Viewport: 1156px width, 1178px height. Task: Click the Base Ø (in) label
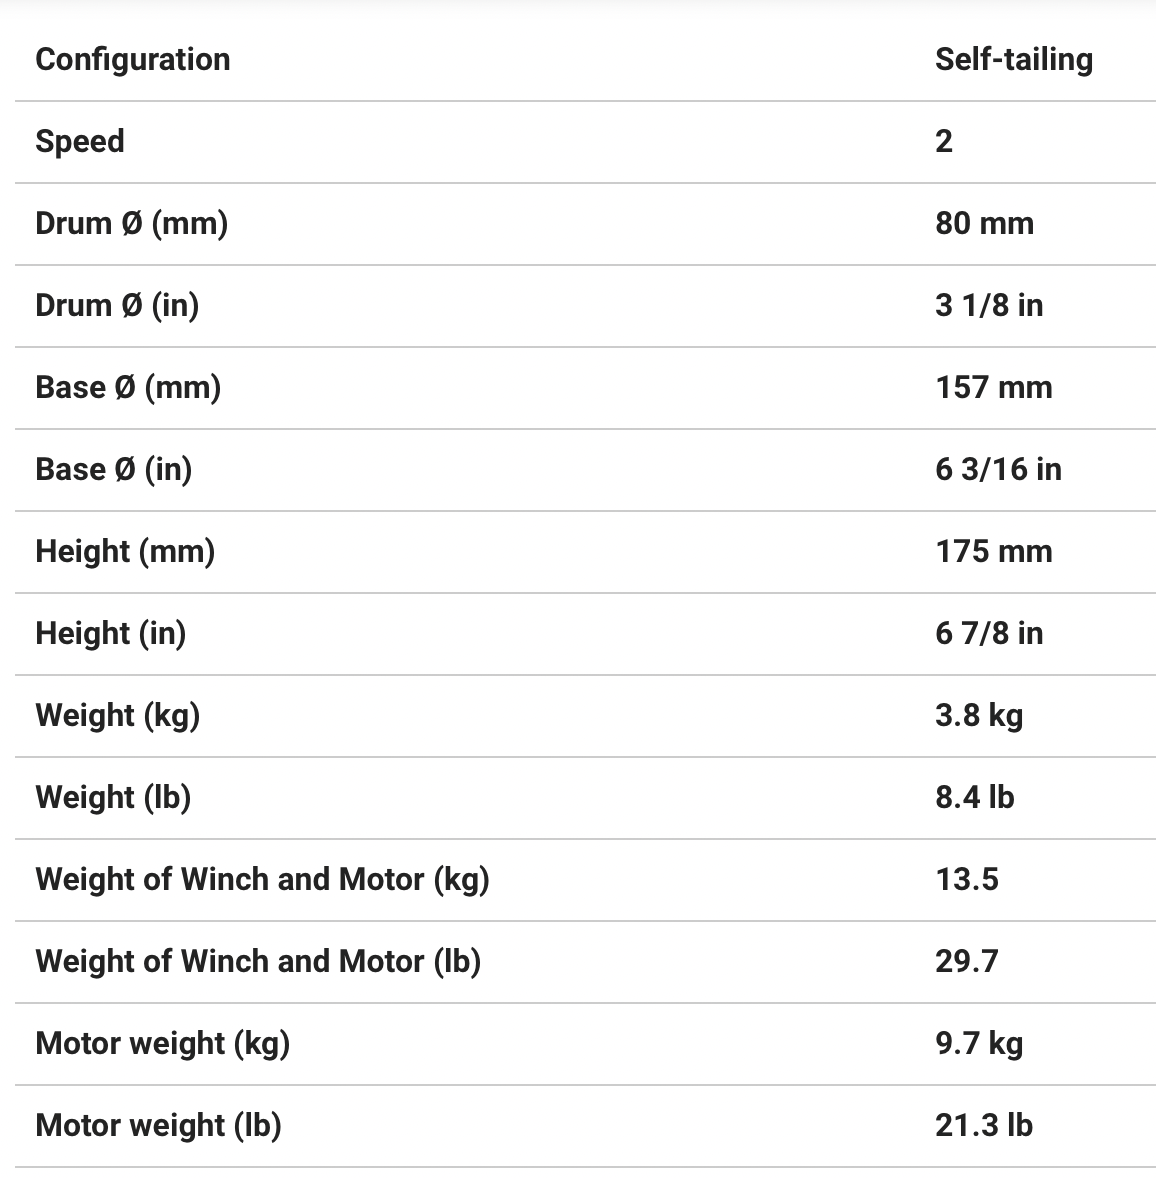tap(113, 469)
